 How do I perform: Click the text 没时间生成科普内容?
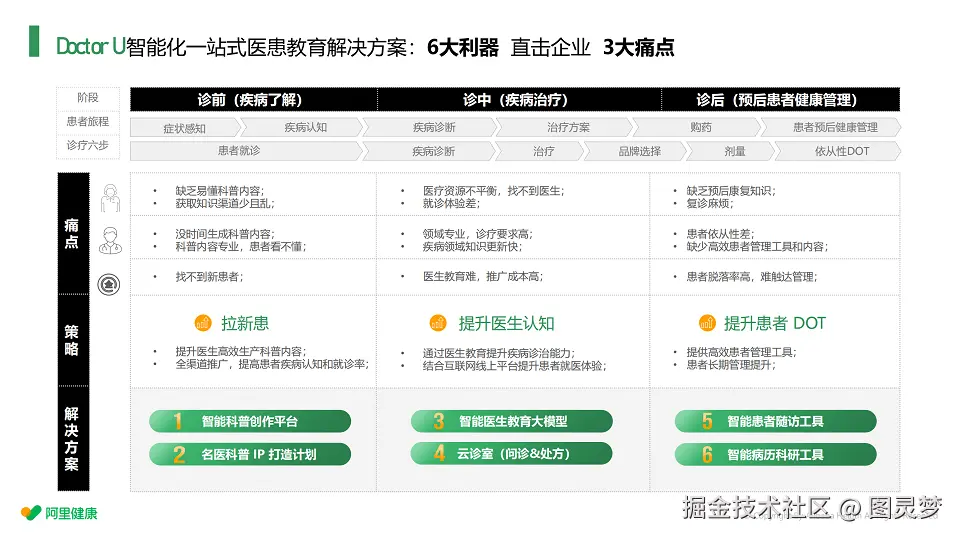tap(223, 234)
